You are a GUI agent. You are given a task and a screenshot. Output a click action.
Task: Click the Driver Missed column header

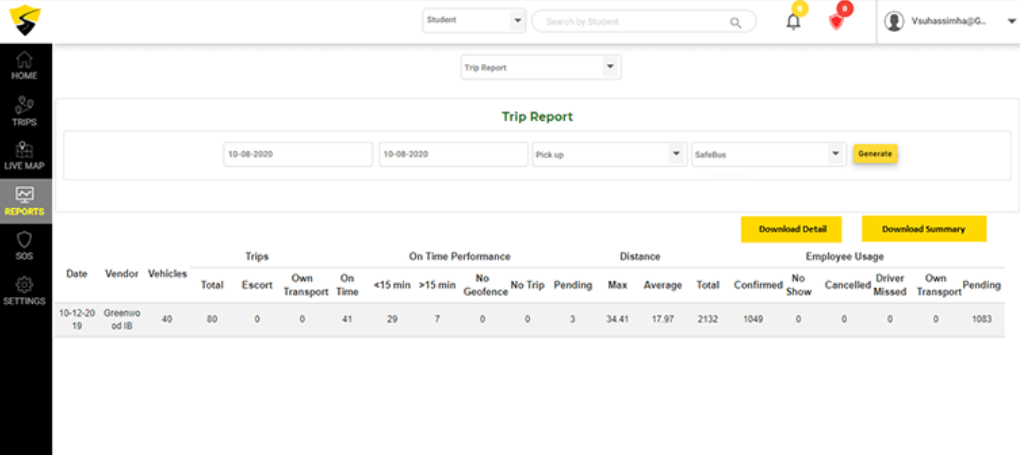coord(889,285)
